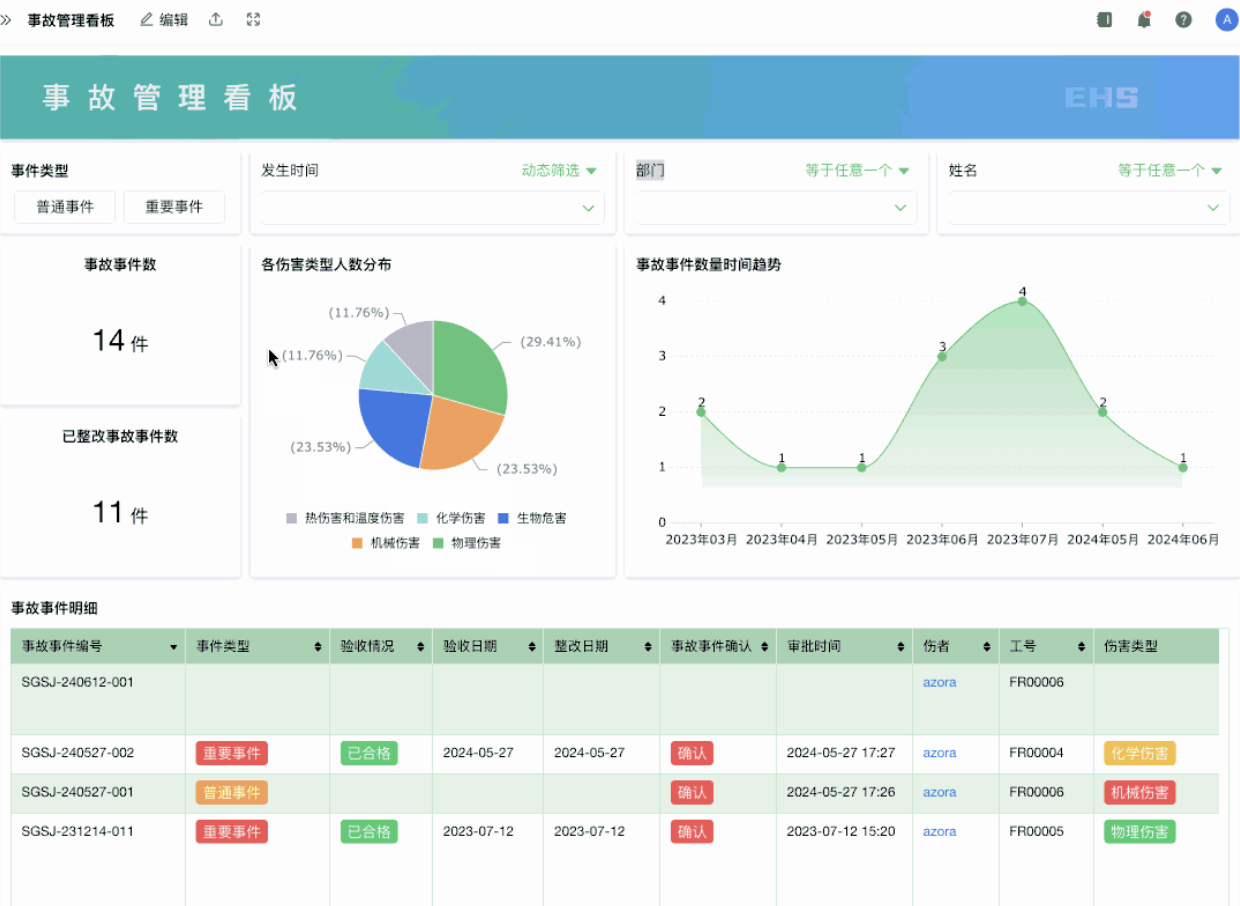Image resolution: width=1240 pixels, height=906 pixels.
Task: Toggle 物理伤害 legend item in pie chart
Action: [467, 543]
